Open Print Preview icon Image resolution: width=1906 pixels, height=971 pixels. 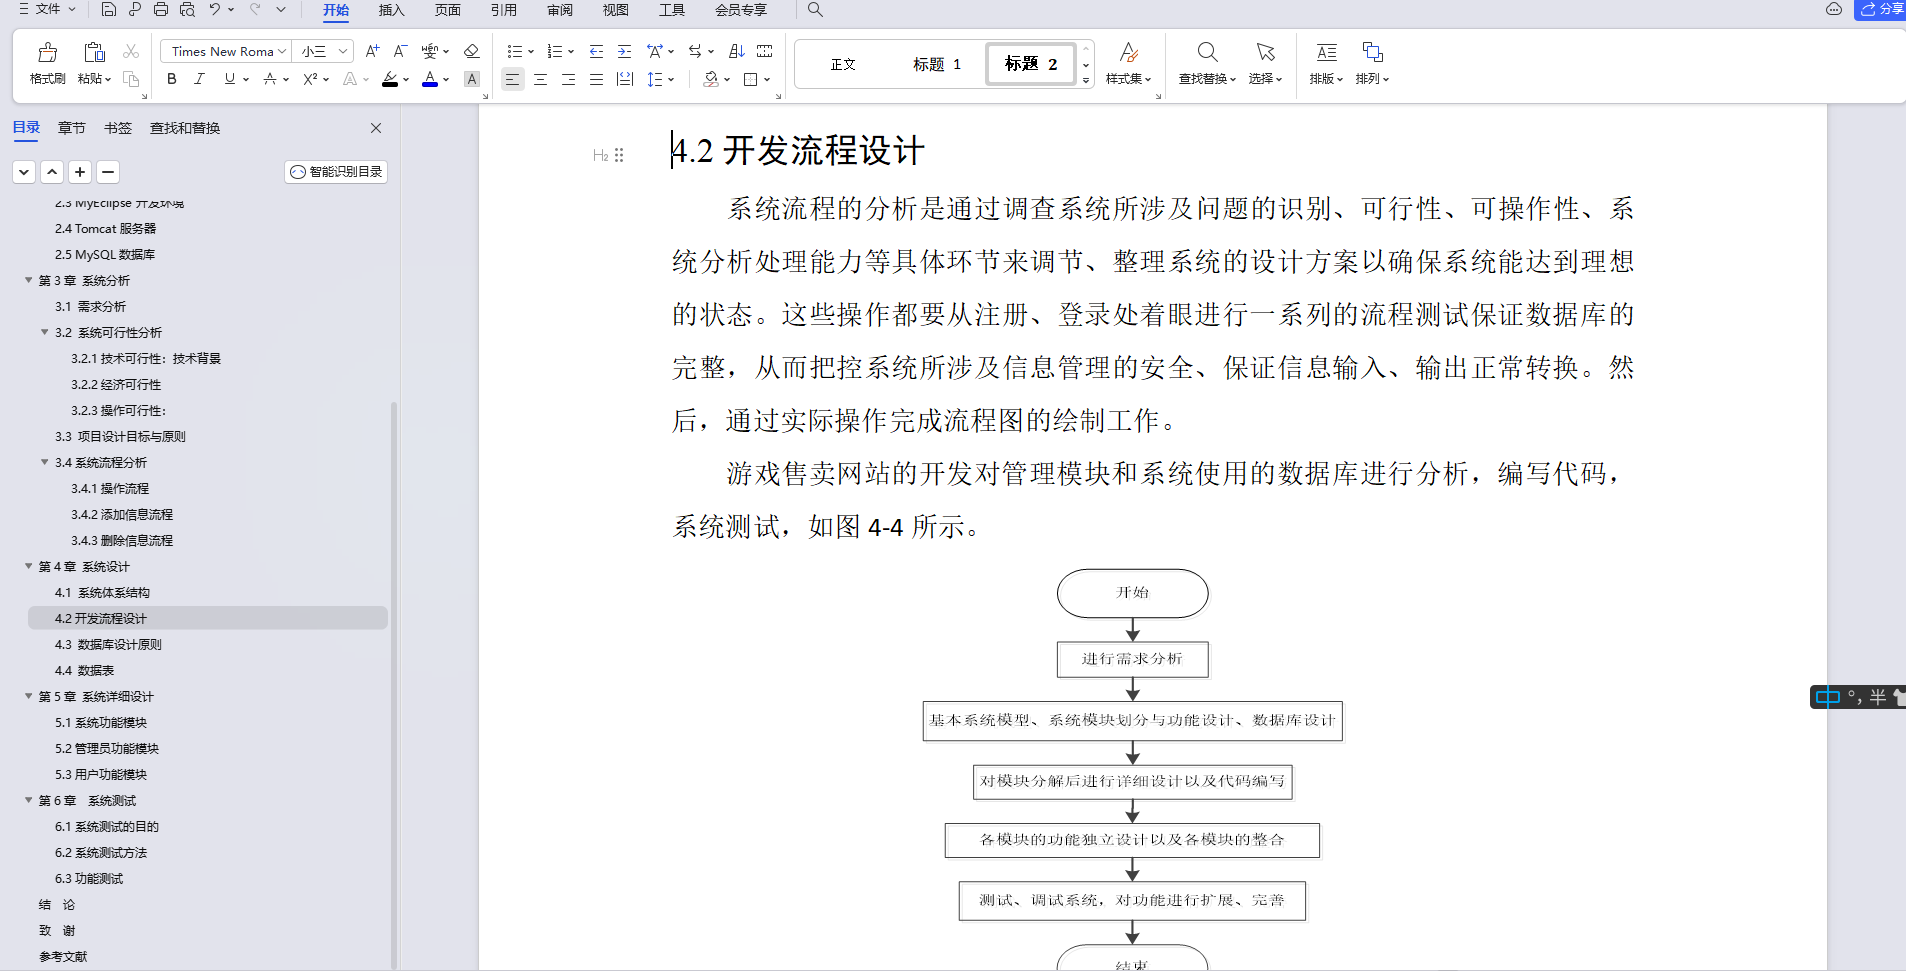(x=187, y=9)
